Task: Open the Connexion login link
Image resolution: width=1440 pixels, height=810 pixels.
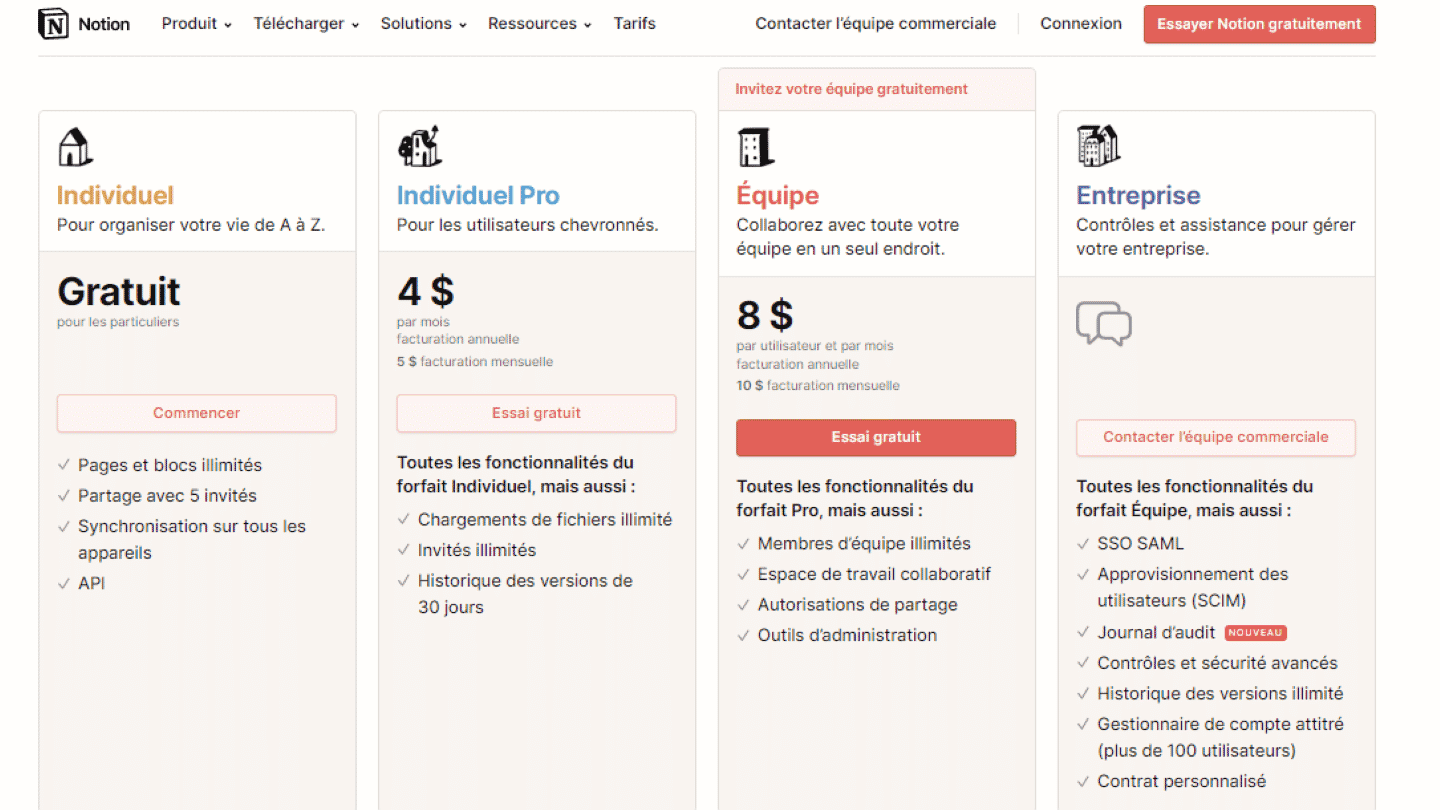Action: pyautogui.click(x=1081, y=24)
